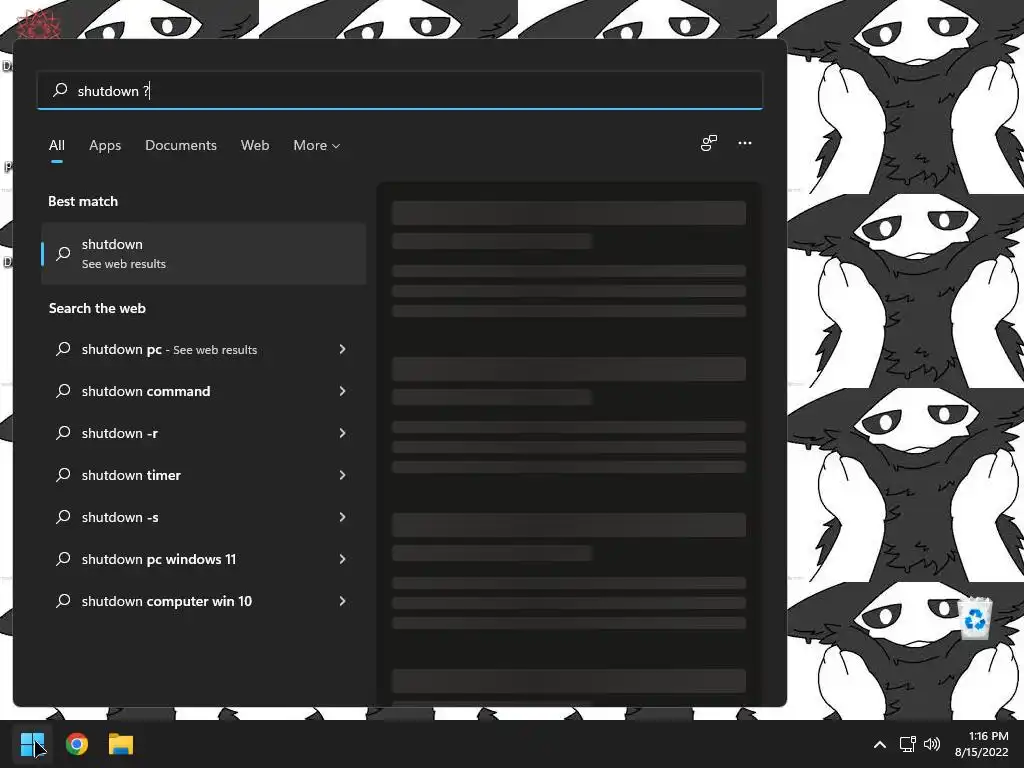Viewport: 1024px width, 768px height.
Task: Open the clock showing 1:16 PM
Action: 988,736
